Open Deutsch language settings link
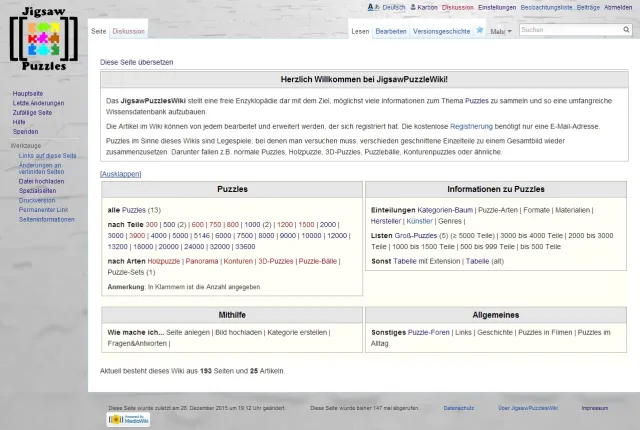Viewport: 640px width, 430px height. click(394, 7)
